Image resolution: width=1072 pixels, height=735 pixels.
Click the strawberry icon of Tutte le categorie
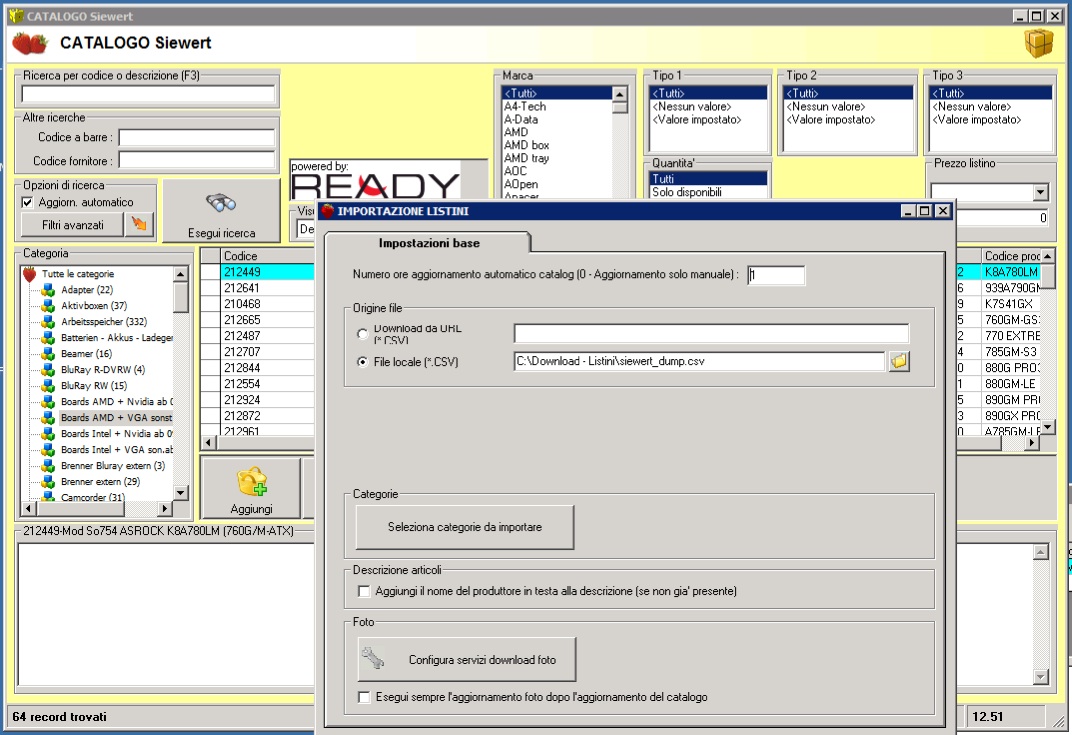click(x=29, y=274)
